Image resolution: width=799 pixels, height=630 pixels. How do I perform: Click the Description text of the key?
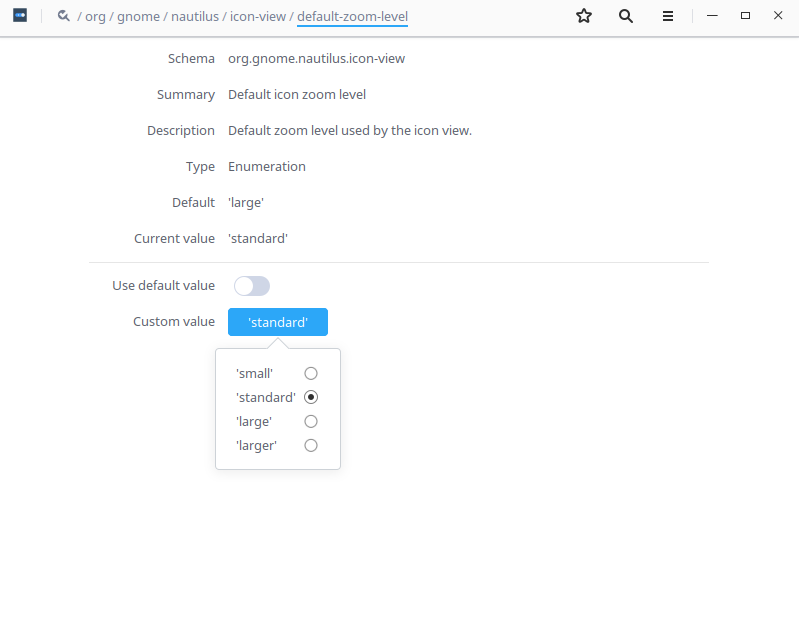pyautogui.click(x=349, y=131)
